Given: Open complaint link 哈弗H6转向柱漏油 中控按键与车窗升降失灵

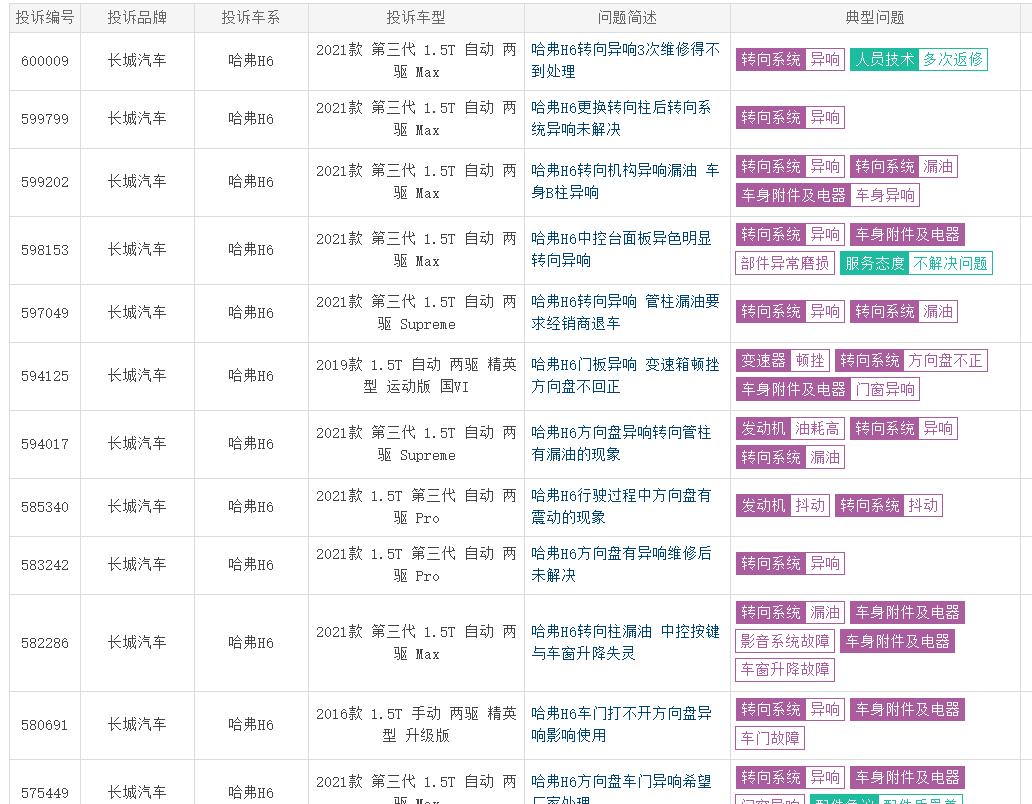Looking at the screenshot, I should pos(625,642).
